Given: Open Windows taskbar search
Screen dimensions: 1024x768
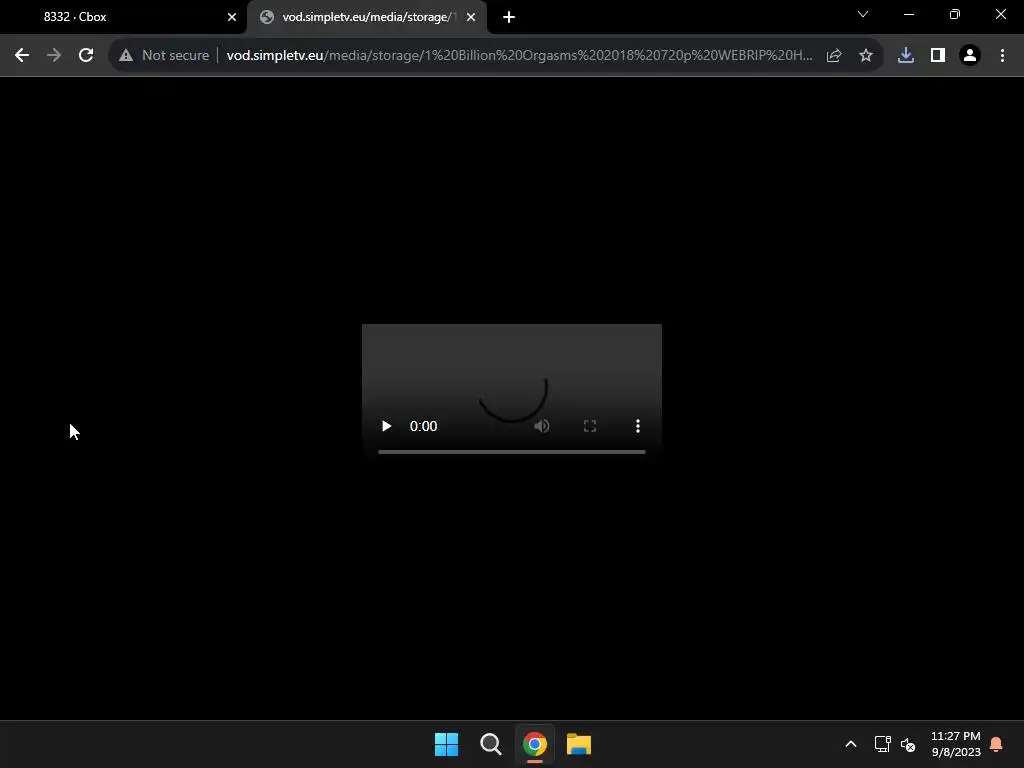Looking at the screenshot, I should [490, 744].
